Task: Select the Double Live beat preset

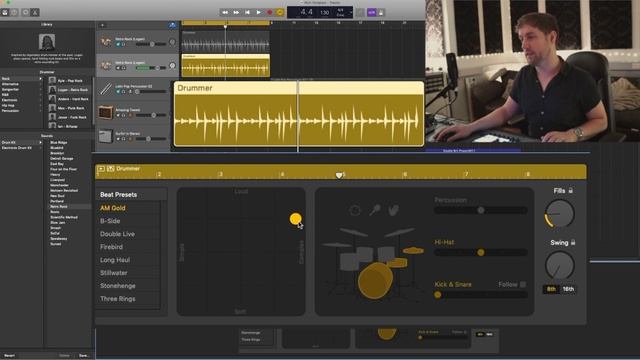Action: (118, 234)
